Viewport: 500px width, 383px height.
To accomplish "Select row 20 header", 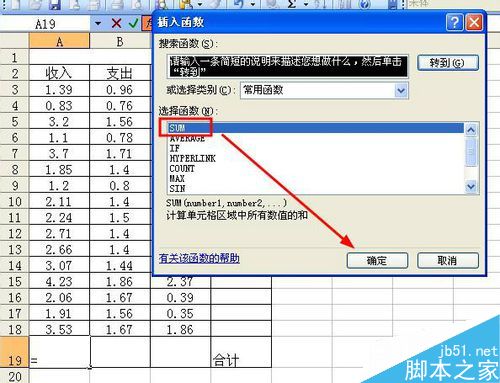I will 14,376.
